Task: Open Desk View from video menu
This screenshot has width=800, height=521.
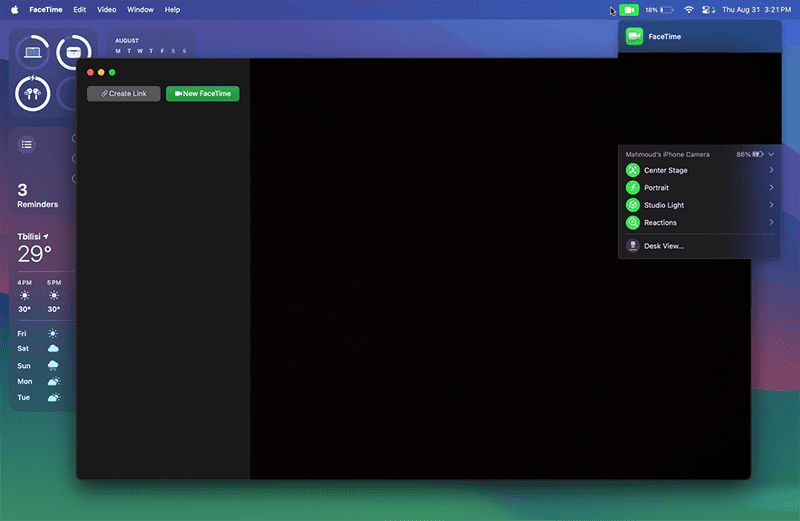Action: [x=699, y=246]
